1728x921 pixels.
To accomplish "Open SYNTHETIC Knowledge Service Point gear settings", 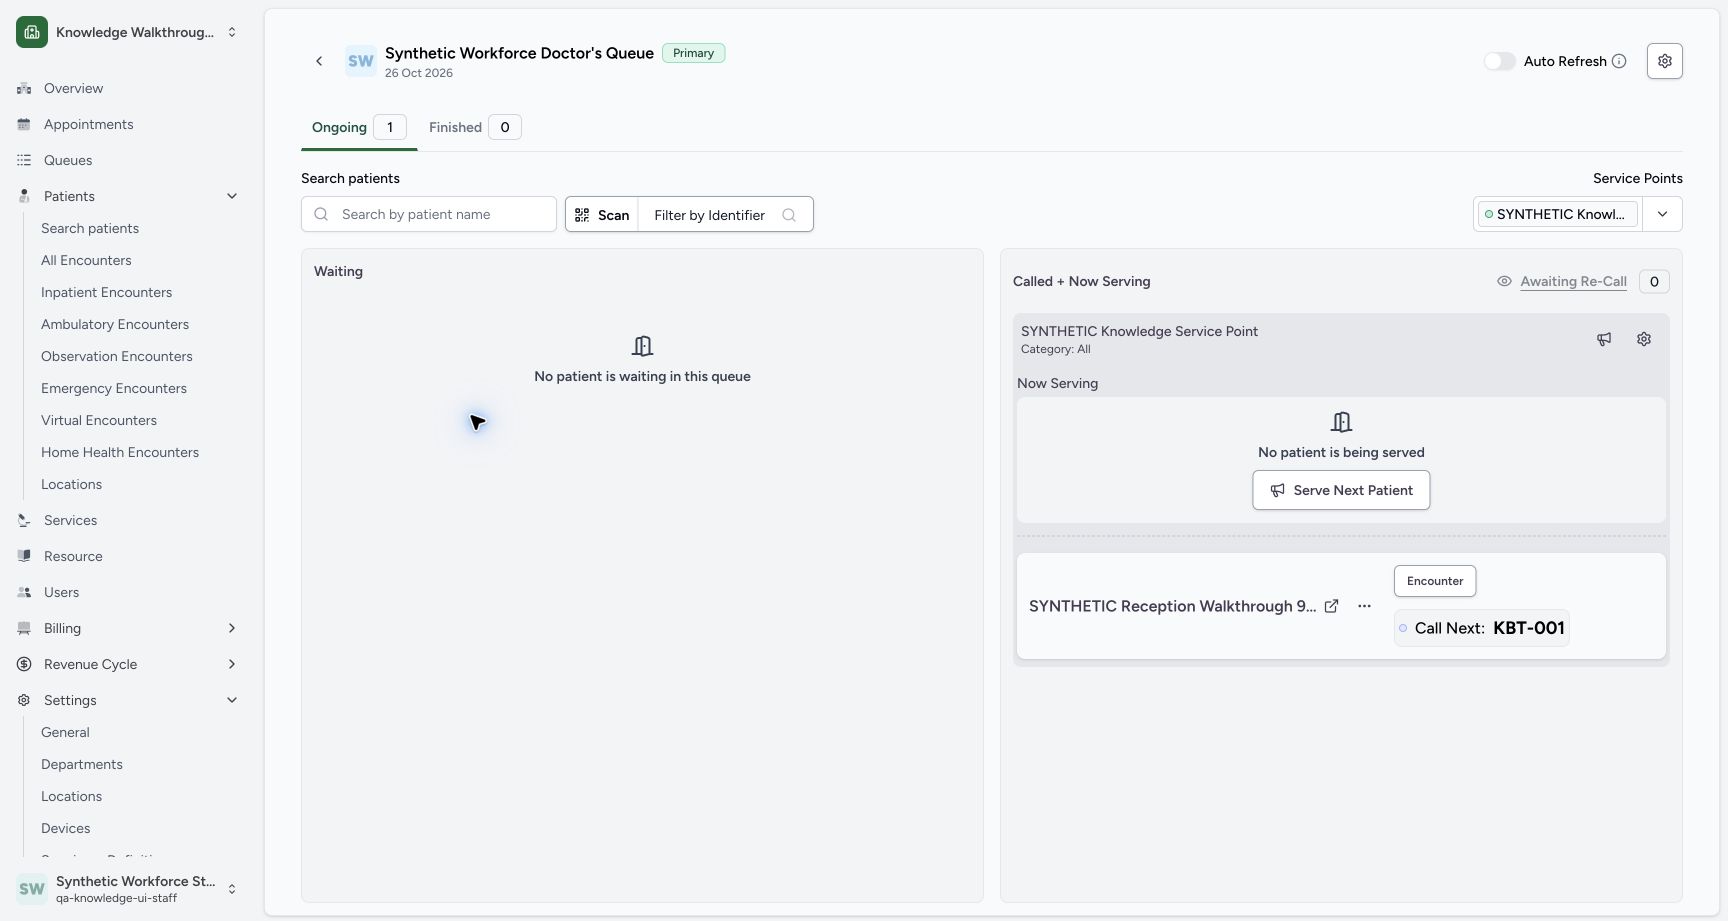I will pyautogui.click(x=1644, y=339).
